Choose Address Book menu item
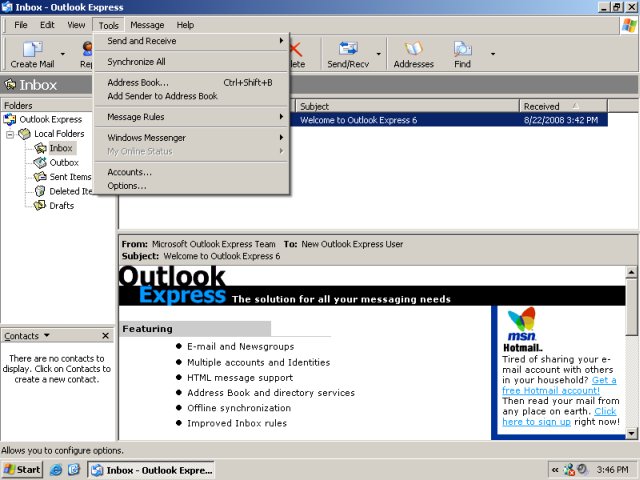The height and width of the screenshot is (480, 640). click(192, 82)
